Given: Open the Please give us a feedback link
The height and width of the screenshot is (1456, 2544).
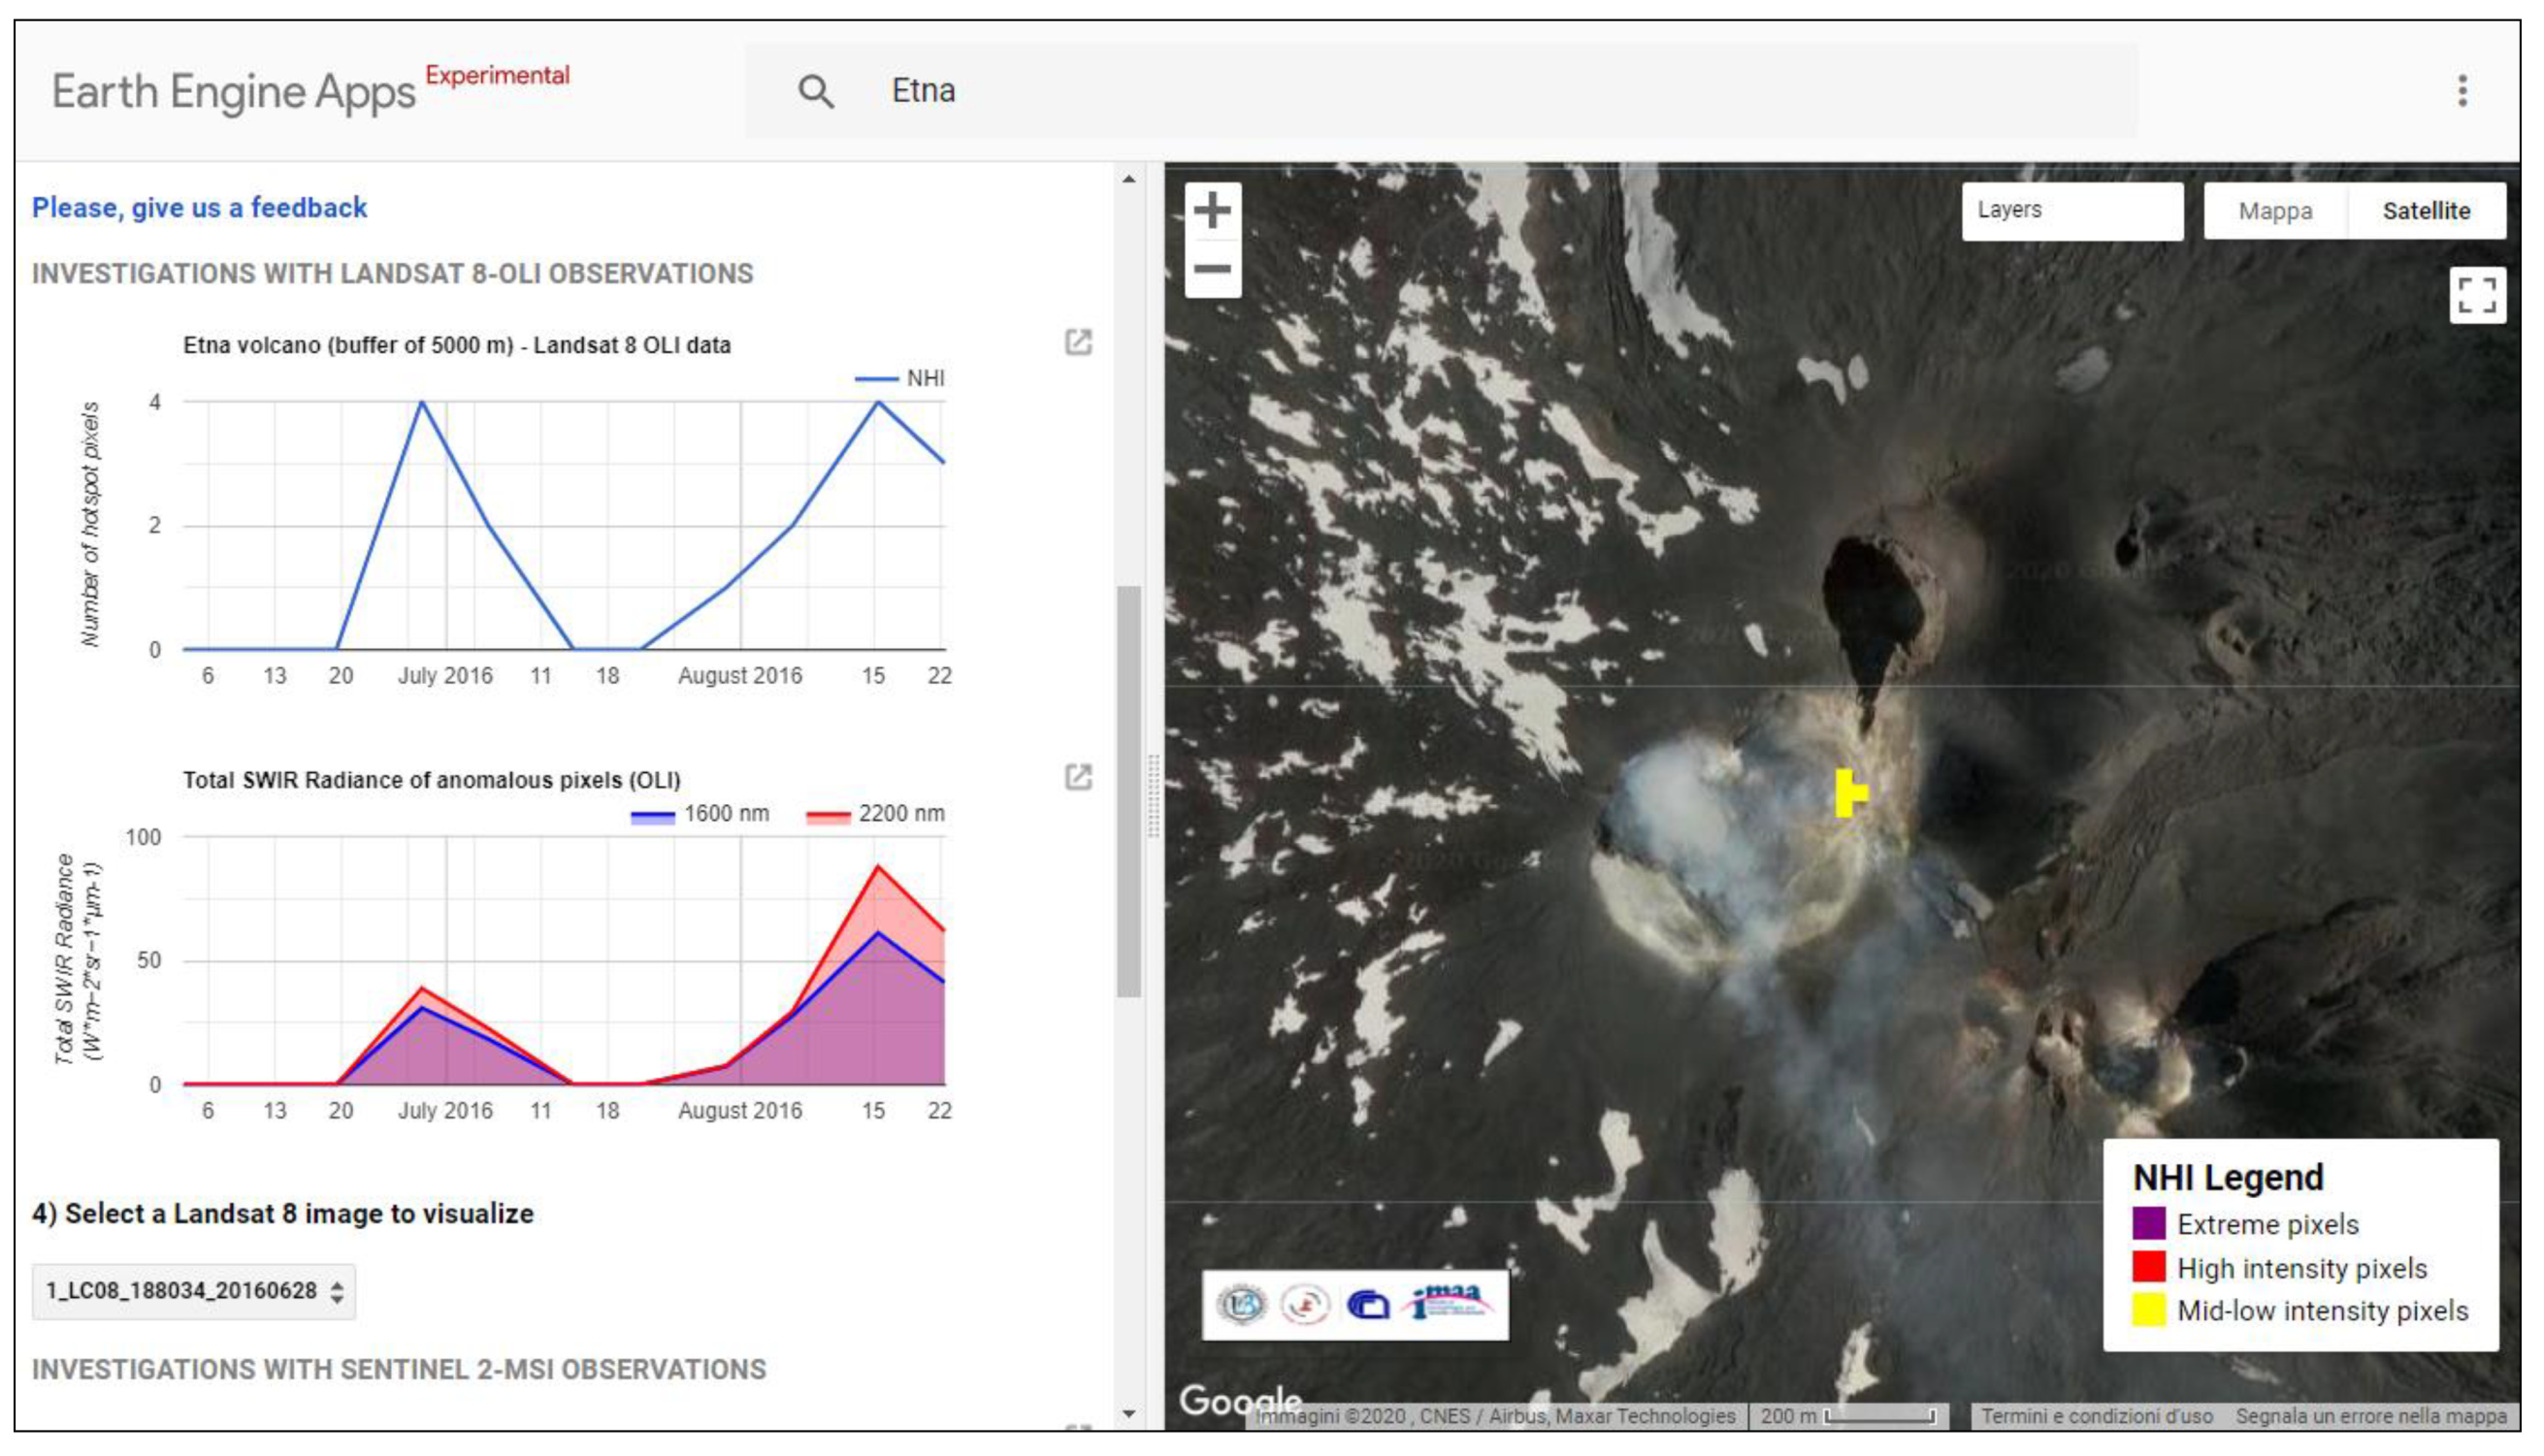Looking at the screenshot, I should pos(199,208).
